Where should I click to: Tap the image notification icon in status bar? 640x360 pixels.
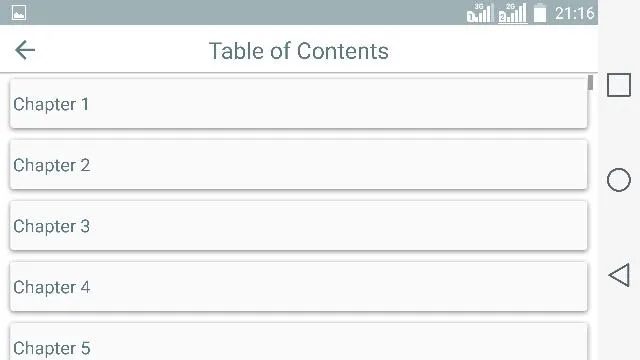pyautogui.click(x=19, y=13)
